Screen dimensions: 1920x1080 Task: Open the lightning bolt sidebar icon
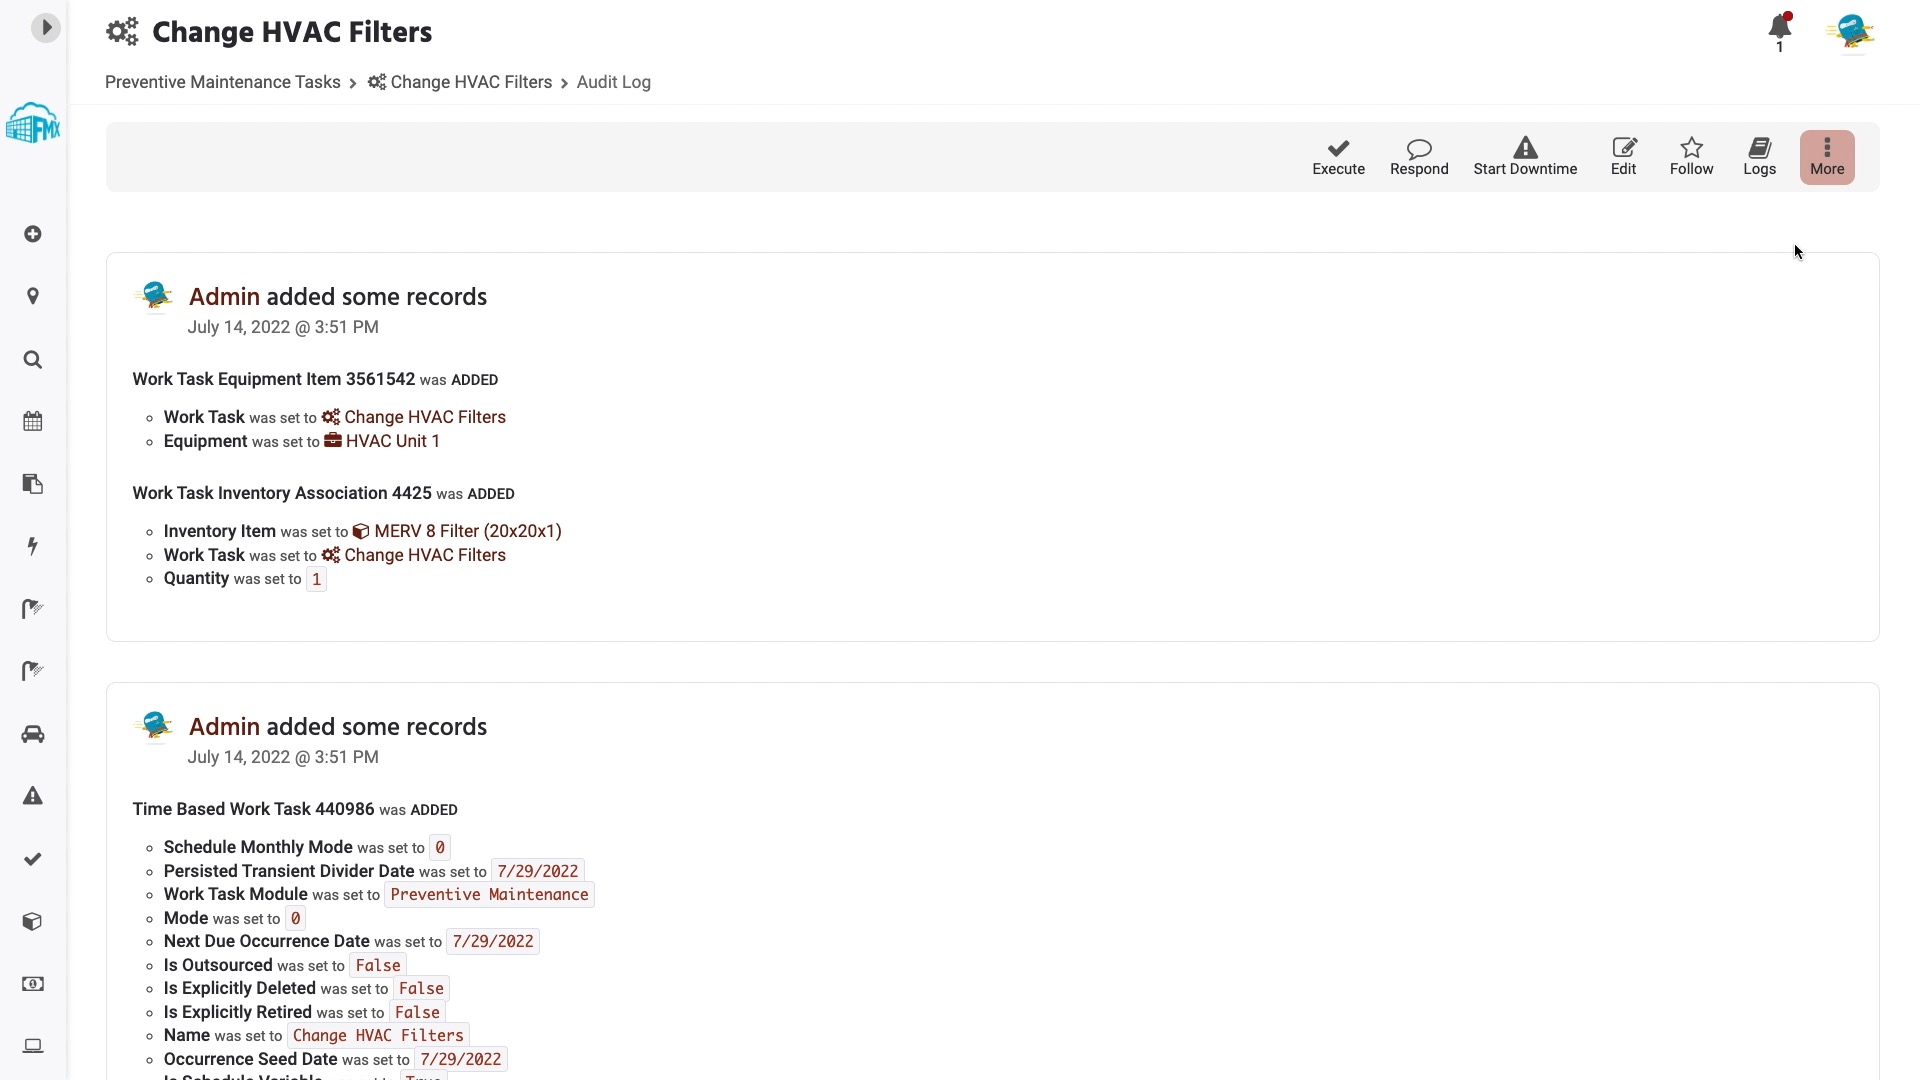33,546
